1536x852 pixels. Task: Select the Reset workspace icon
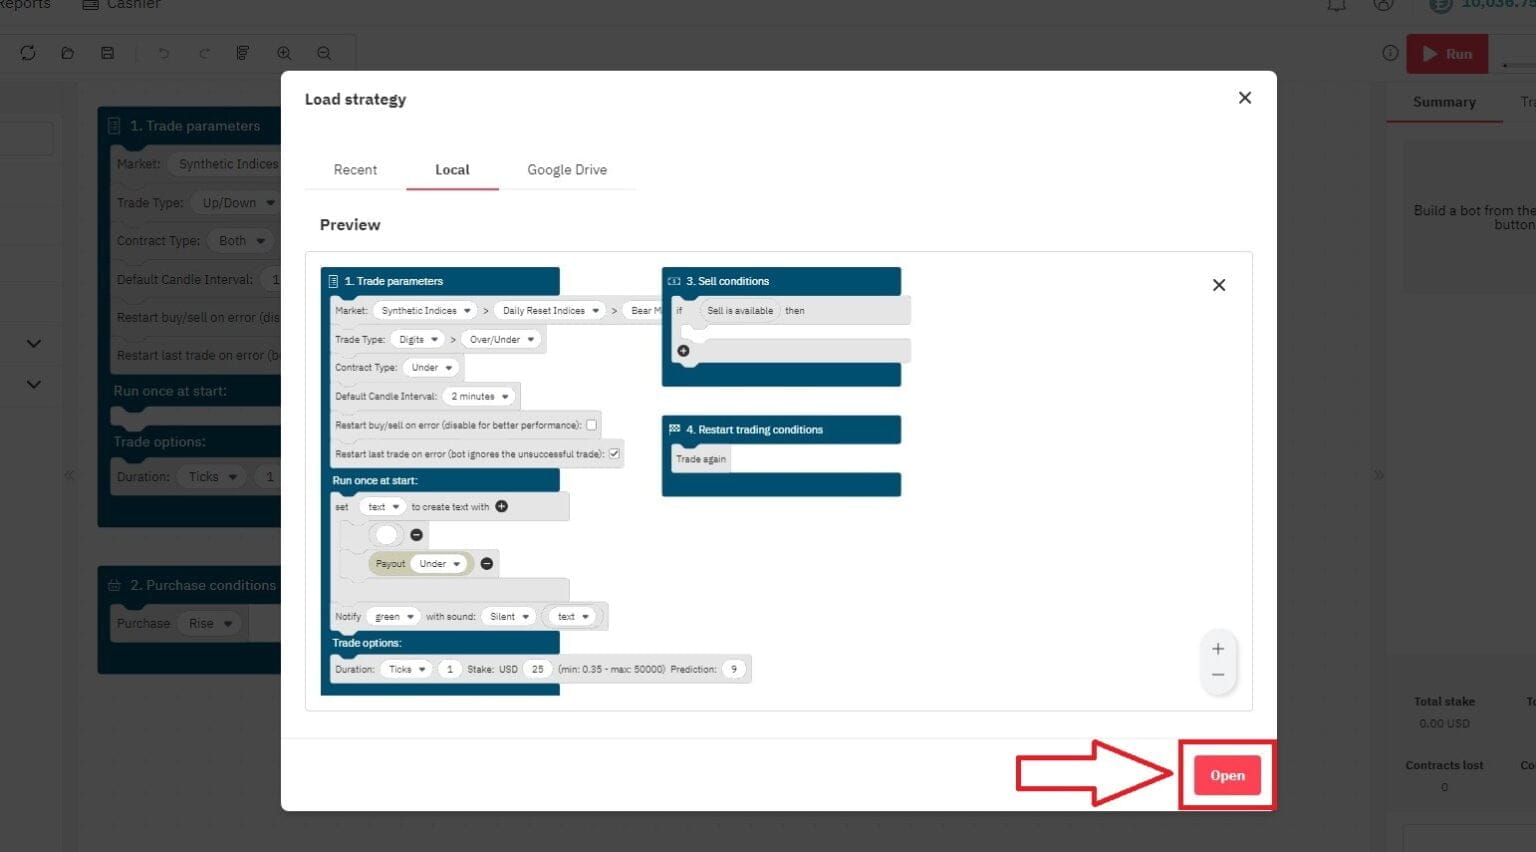coord(28,53)
